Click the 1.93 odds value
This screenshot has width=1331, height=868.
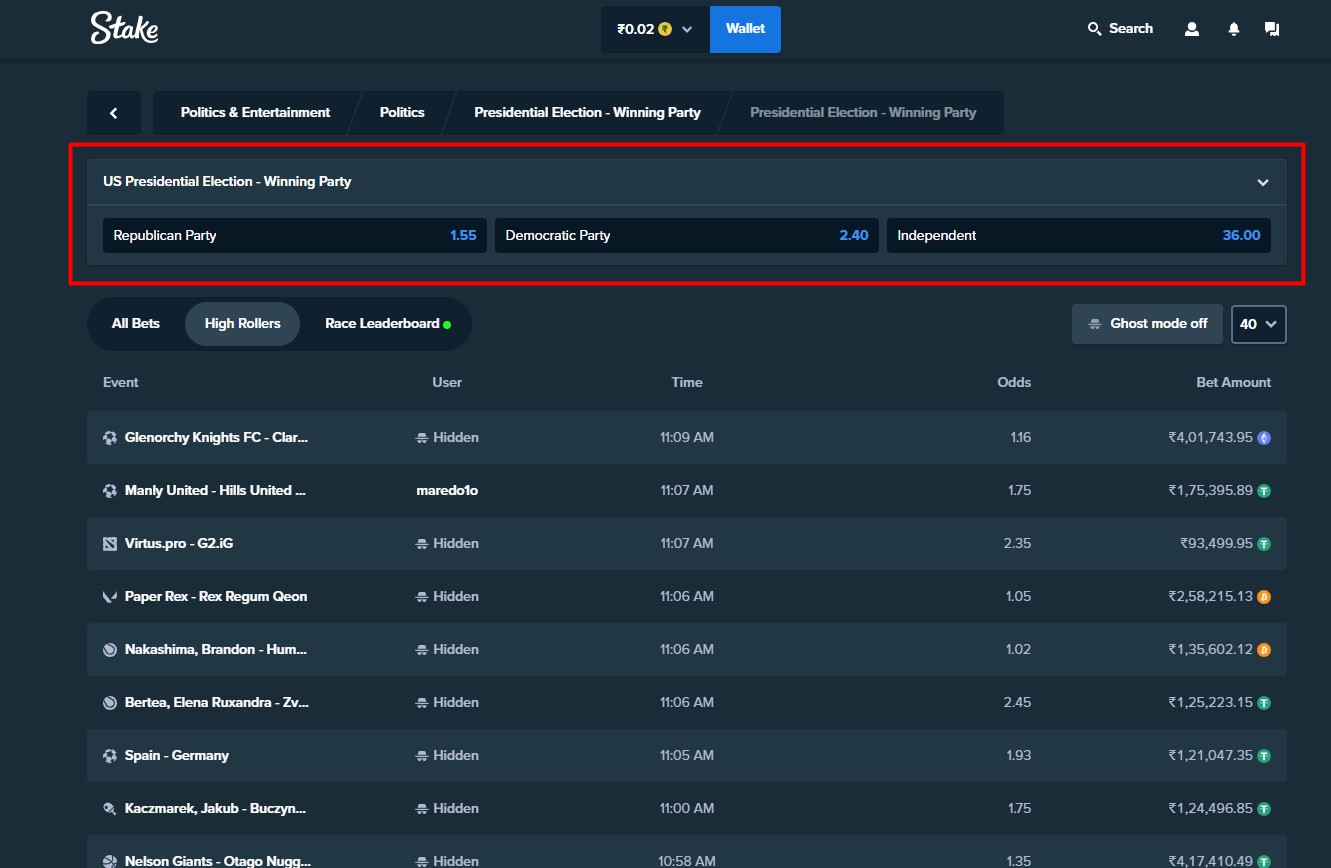pos(1018,755)
